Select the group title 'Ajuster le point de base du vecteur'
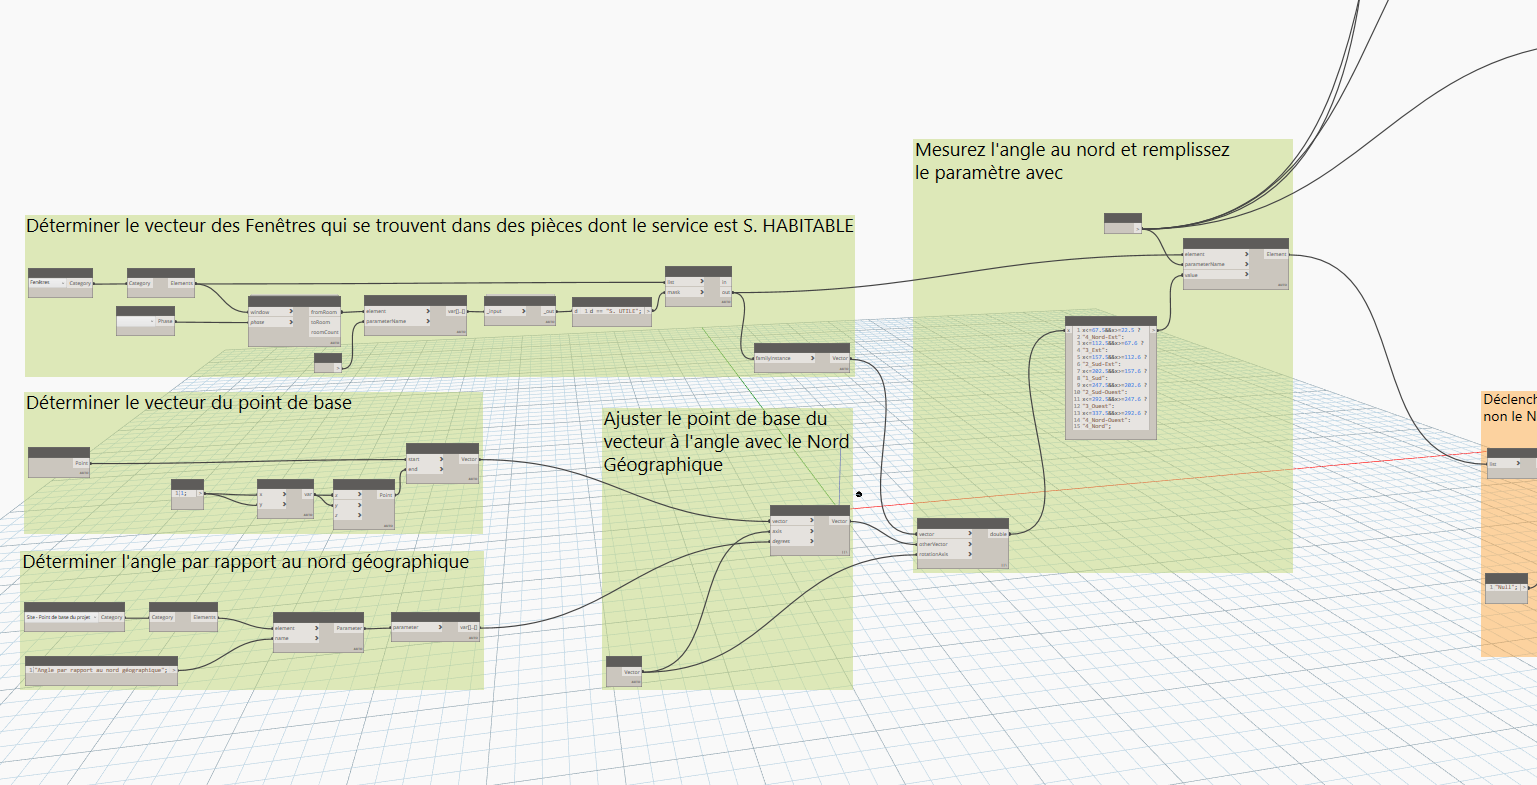Viewport: 1537px width, 785px height. pyautogui.click(x=727, y=441)
